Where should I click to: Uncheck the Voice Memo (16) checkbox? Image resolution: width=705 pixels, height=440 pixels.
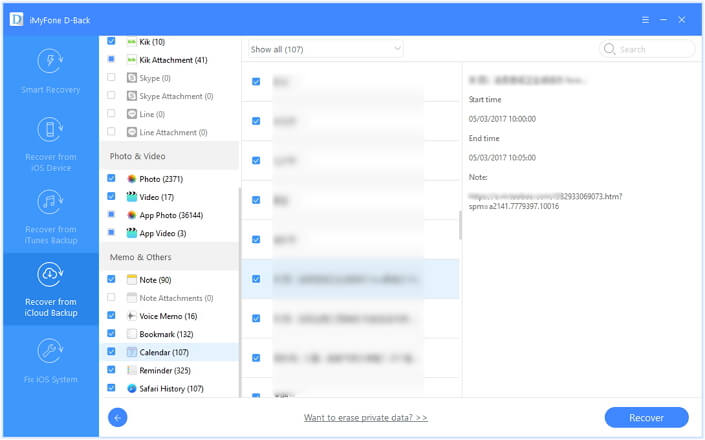pos(111,315)
